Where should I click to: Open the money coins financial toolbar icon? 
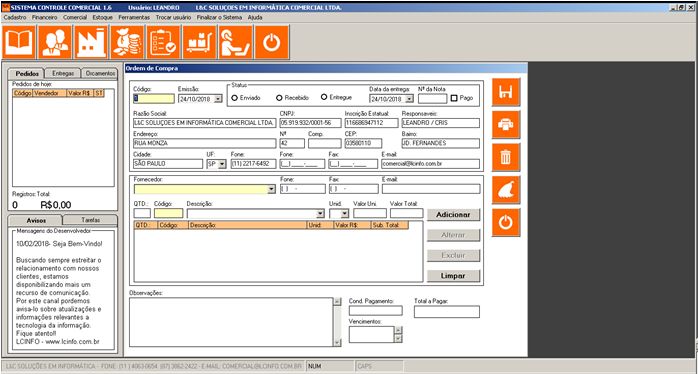click(127, 42)
